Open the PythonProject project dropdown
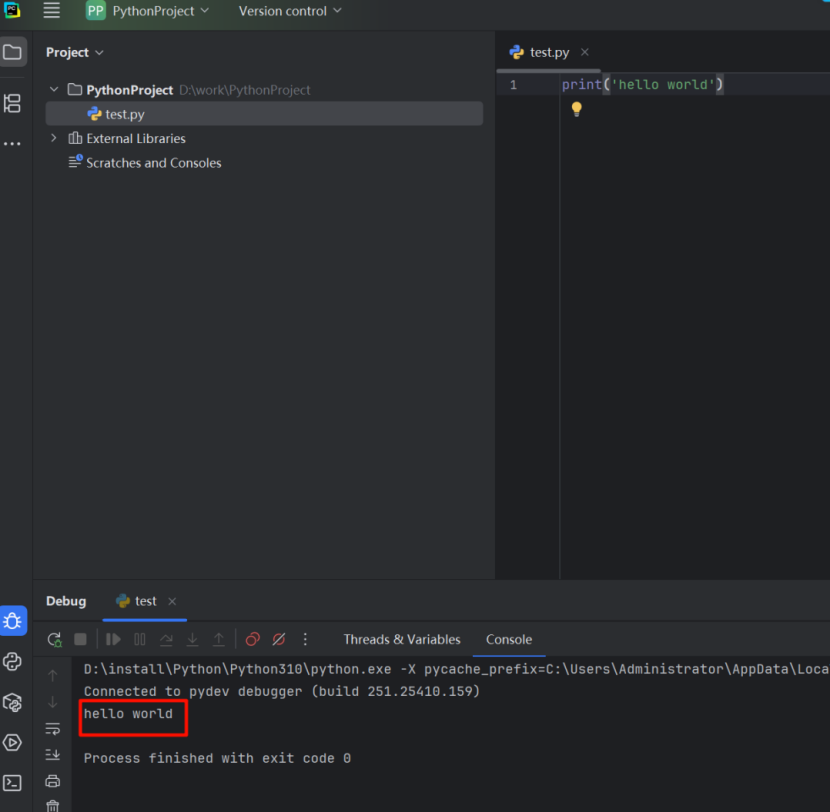830x812 pixels. 148,11
